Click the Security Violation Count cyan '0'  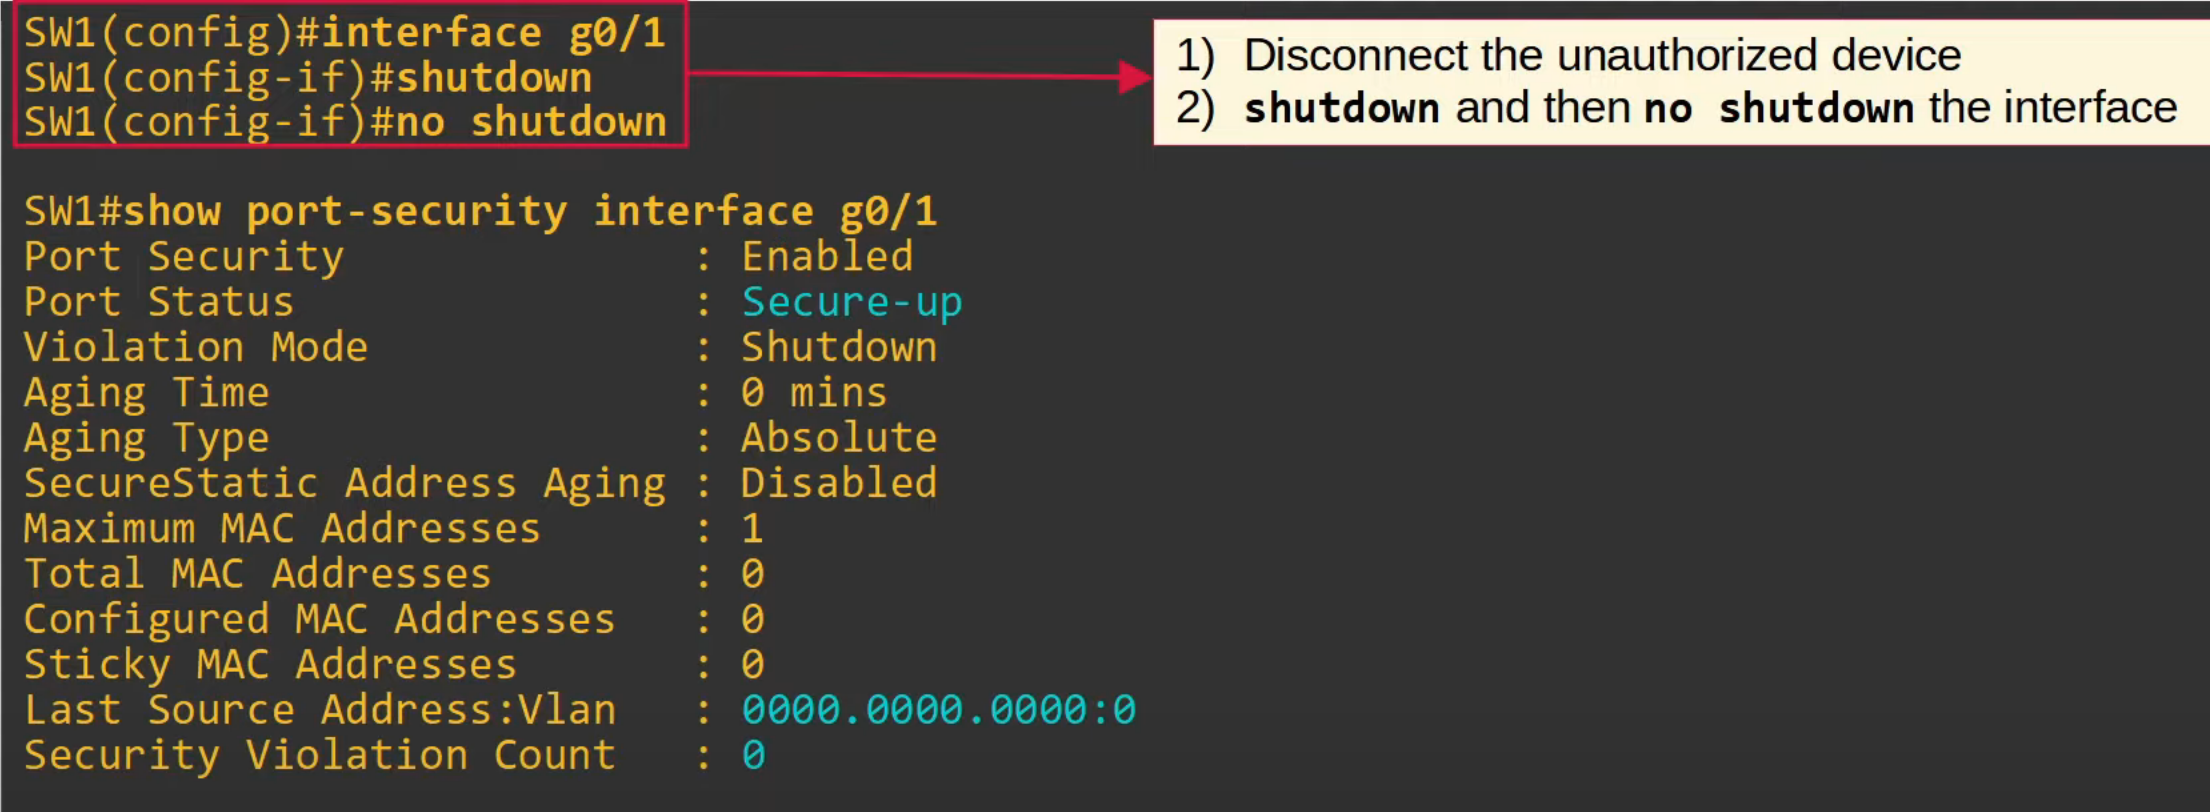coord(753,754)
